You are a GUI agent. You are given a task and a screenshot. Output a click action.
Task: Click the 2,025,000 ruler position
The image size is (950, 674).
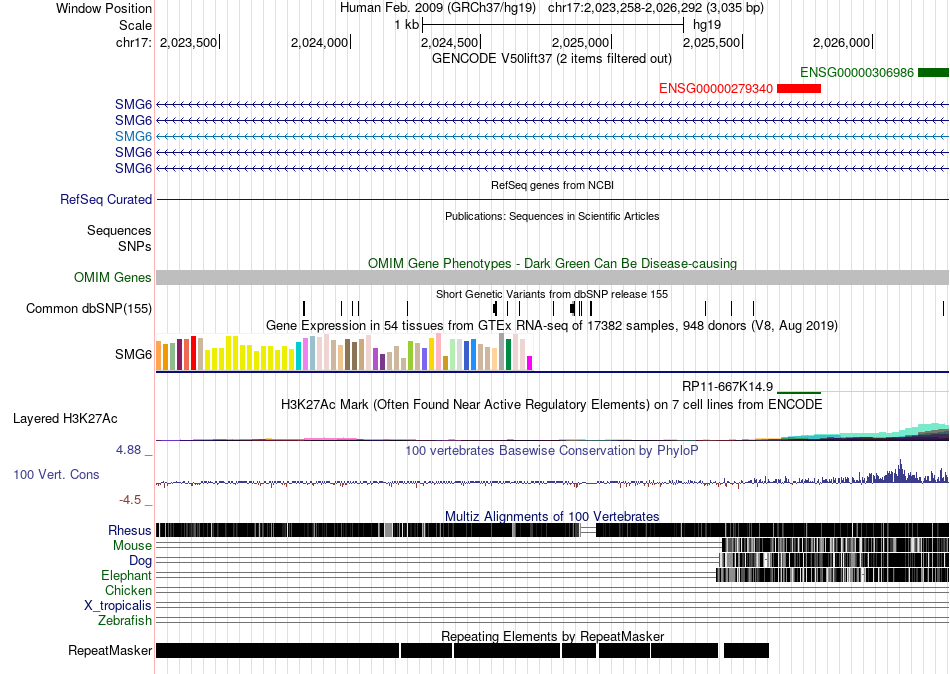[x=580, y=42]
